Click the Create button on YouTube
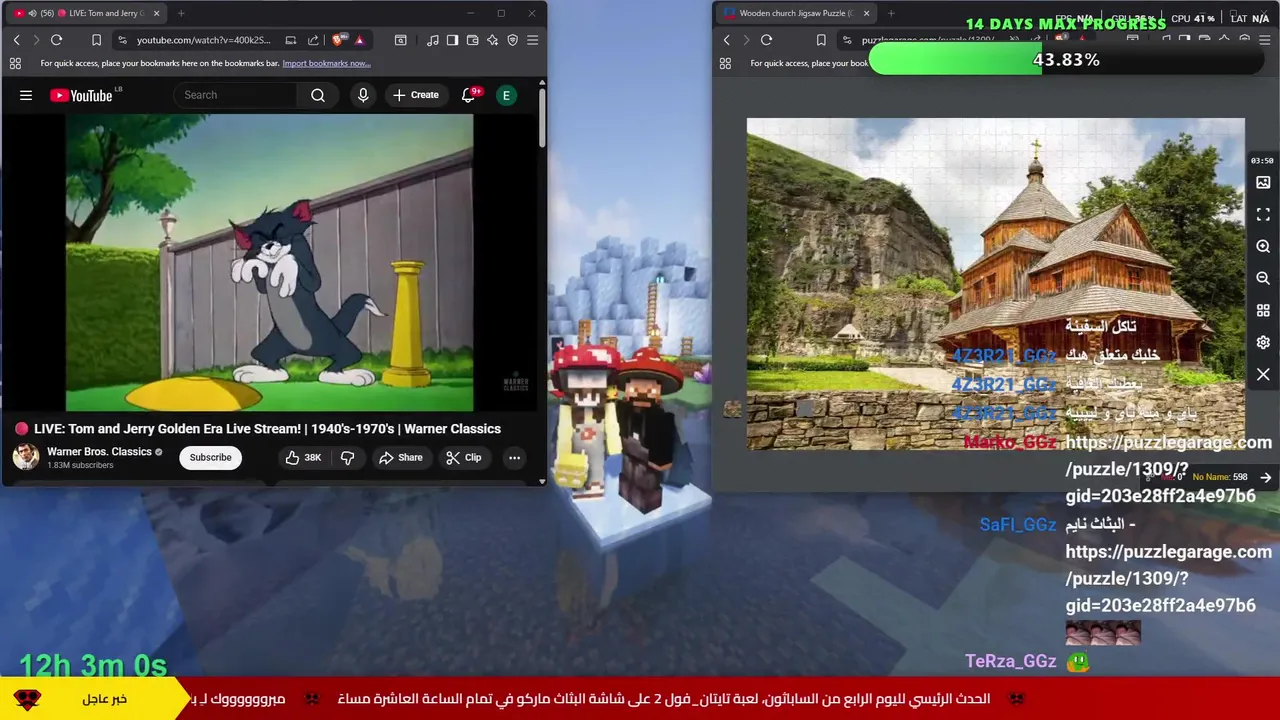The image size is (1280, 720). coord(416,95)
